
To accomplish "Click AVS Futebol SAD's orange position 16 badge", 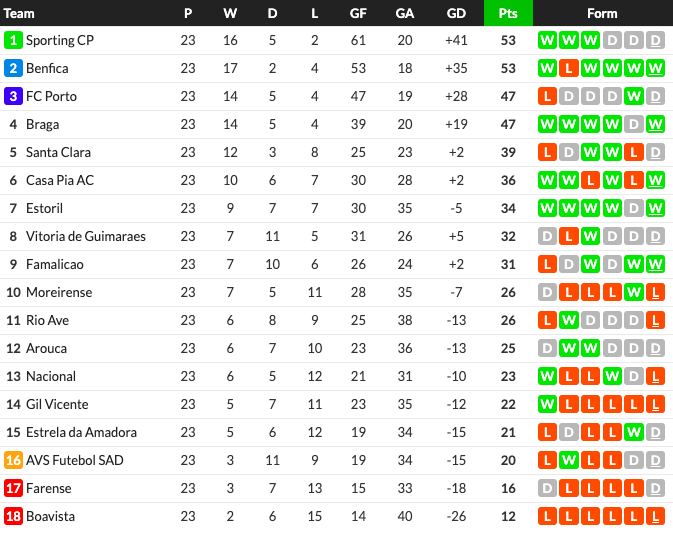I will point(13,460).
